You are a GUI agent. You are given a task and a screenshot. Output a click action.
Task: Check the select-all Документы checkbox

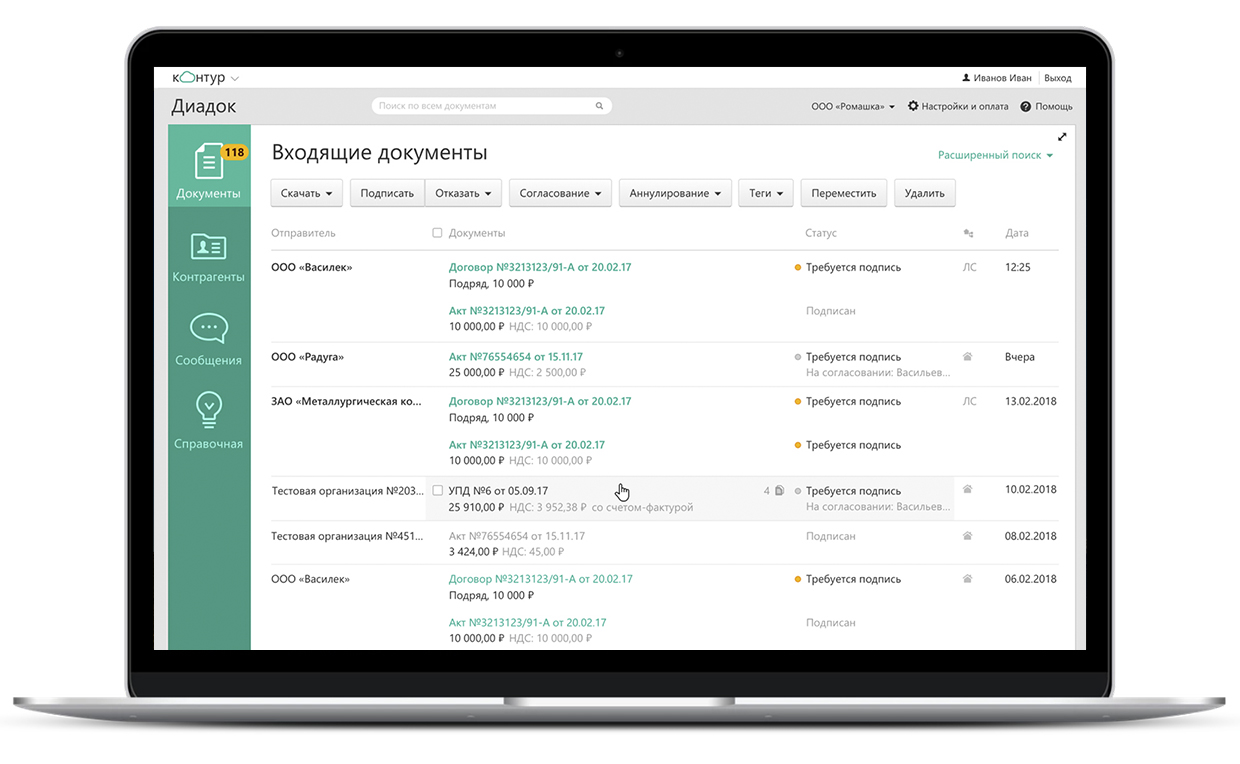[x=437, y=232]
